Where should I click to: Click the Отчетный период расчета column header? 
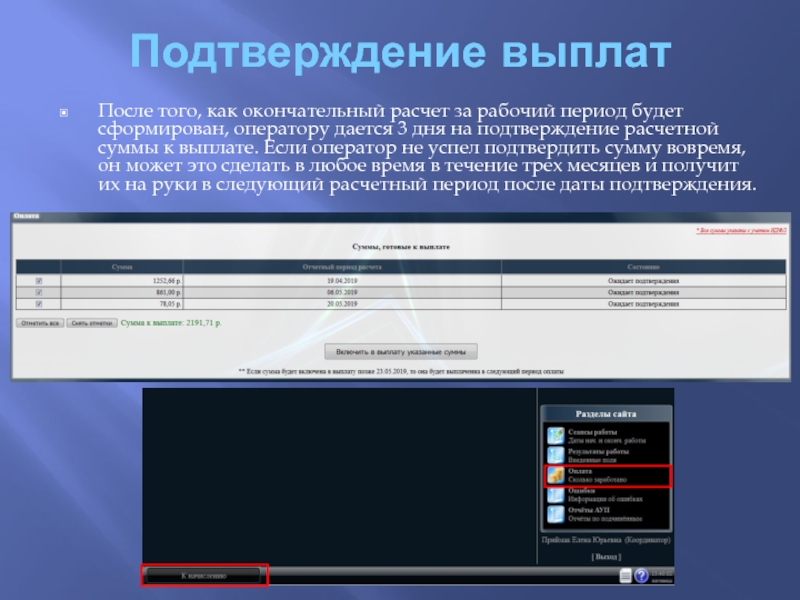pos(342,267)
